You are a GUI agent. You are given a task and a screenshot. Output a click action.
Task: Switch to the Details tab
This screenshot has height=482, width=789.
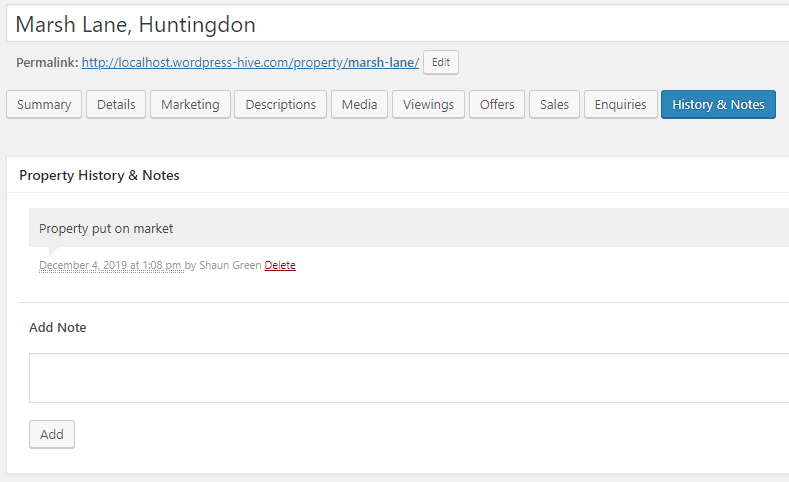(116, 105)
